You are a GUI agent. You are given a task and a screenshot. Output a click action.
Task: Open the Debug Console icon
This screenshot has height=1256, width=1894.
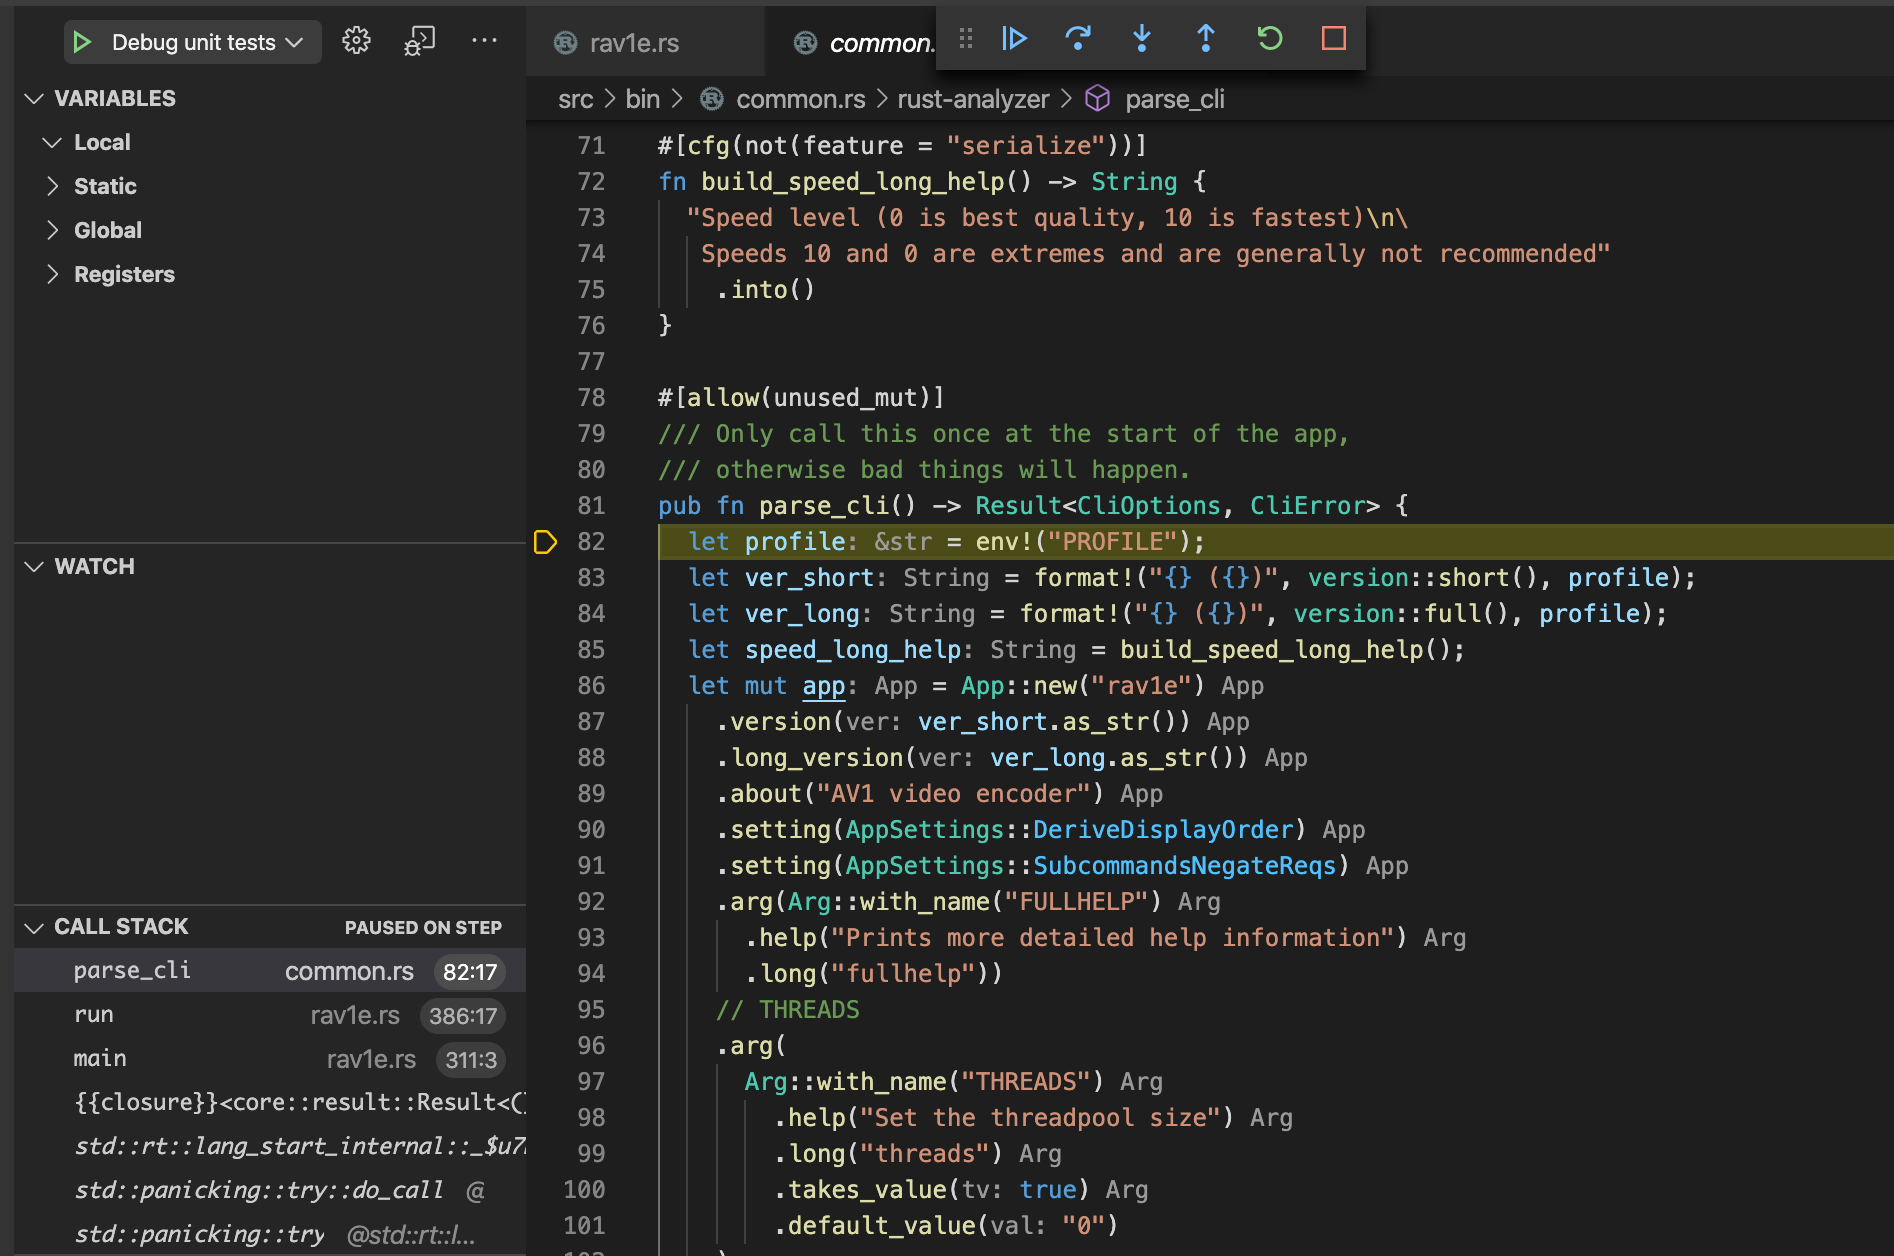tap(419, 41)
